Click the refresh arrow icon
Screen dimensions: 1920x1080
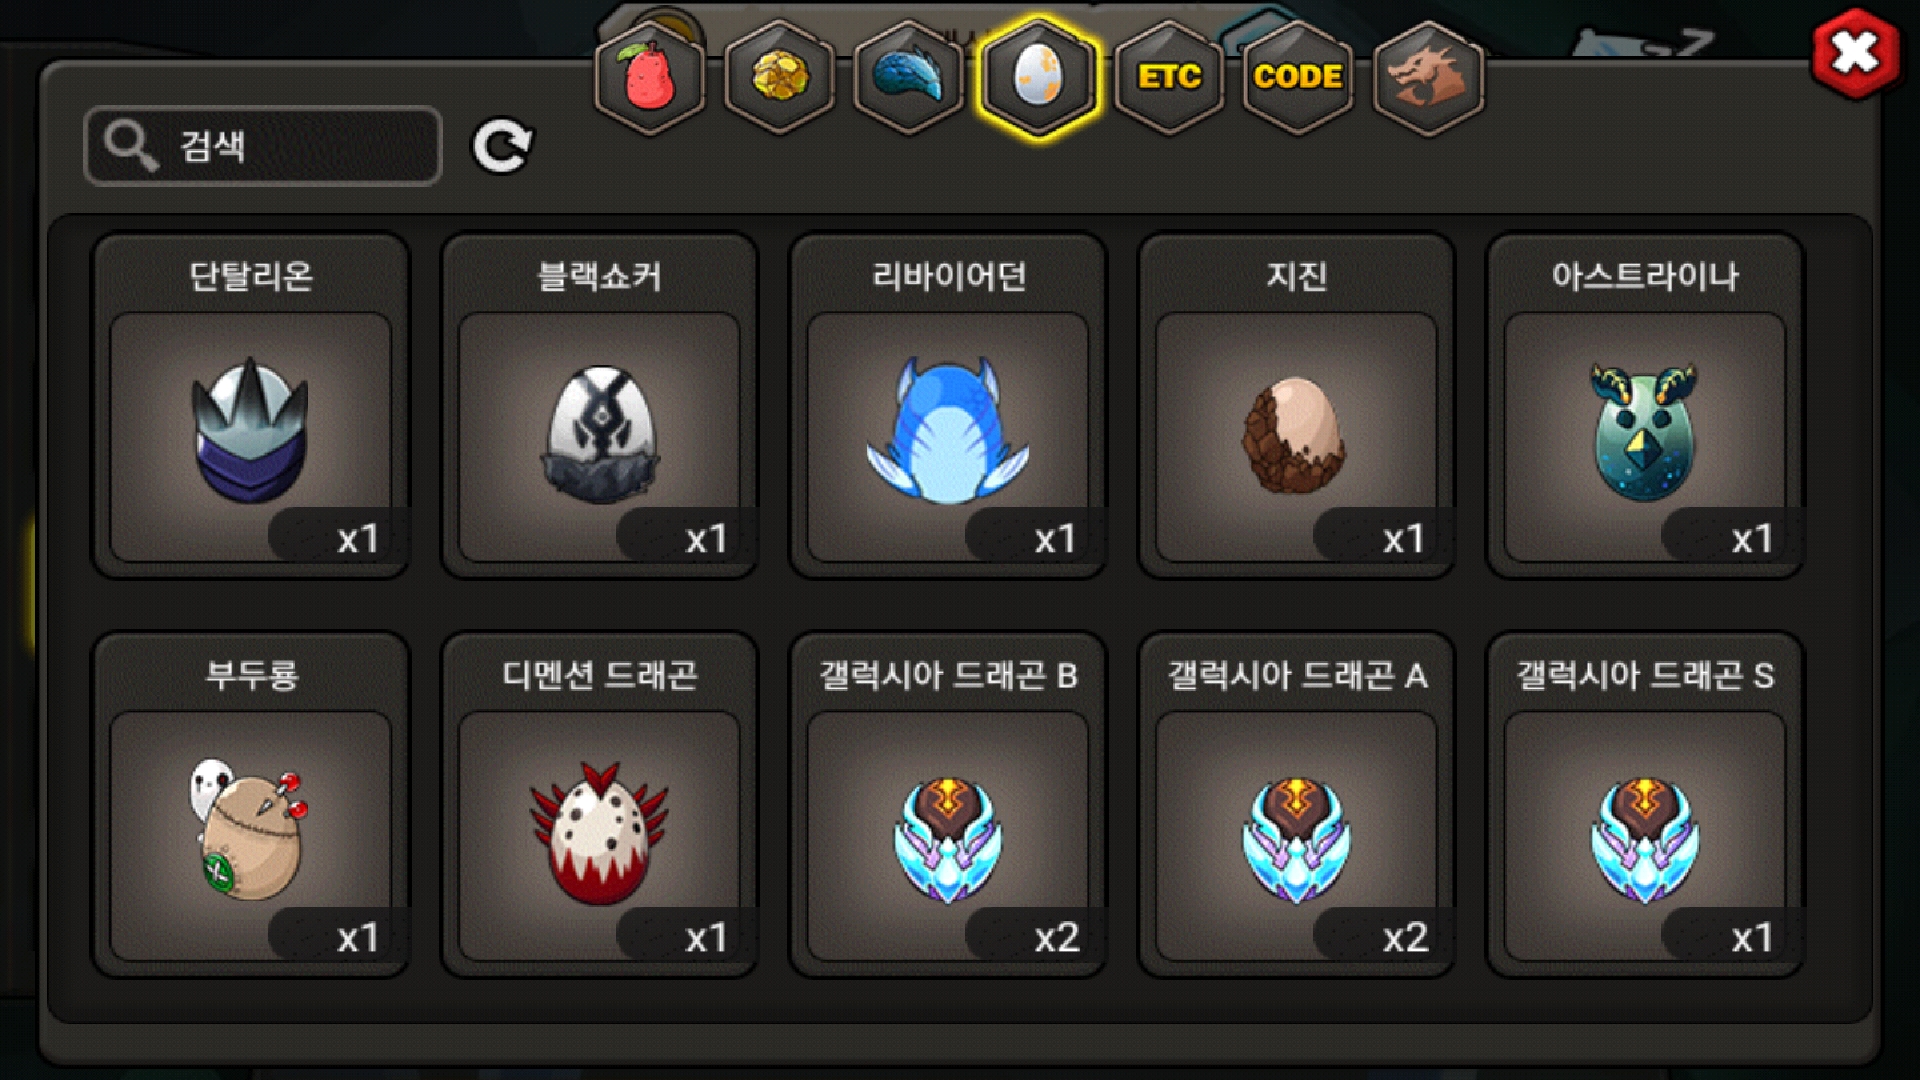click(502, 147)
